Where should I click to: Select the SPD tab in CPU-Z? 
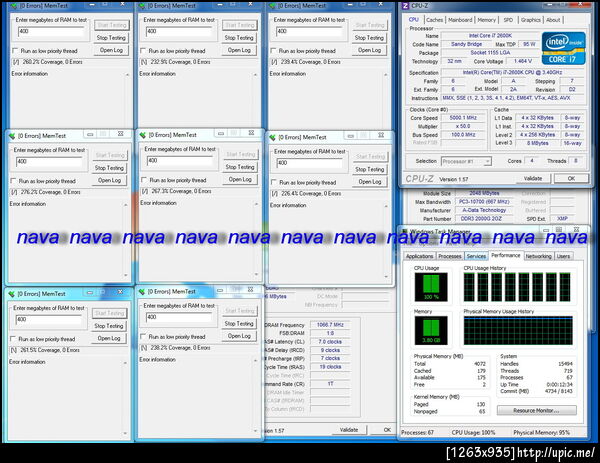coord(508,20)
